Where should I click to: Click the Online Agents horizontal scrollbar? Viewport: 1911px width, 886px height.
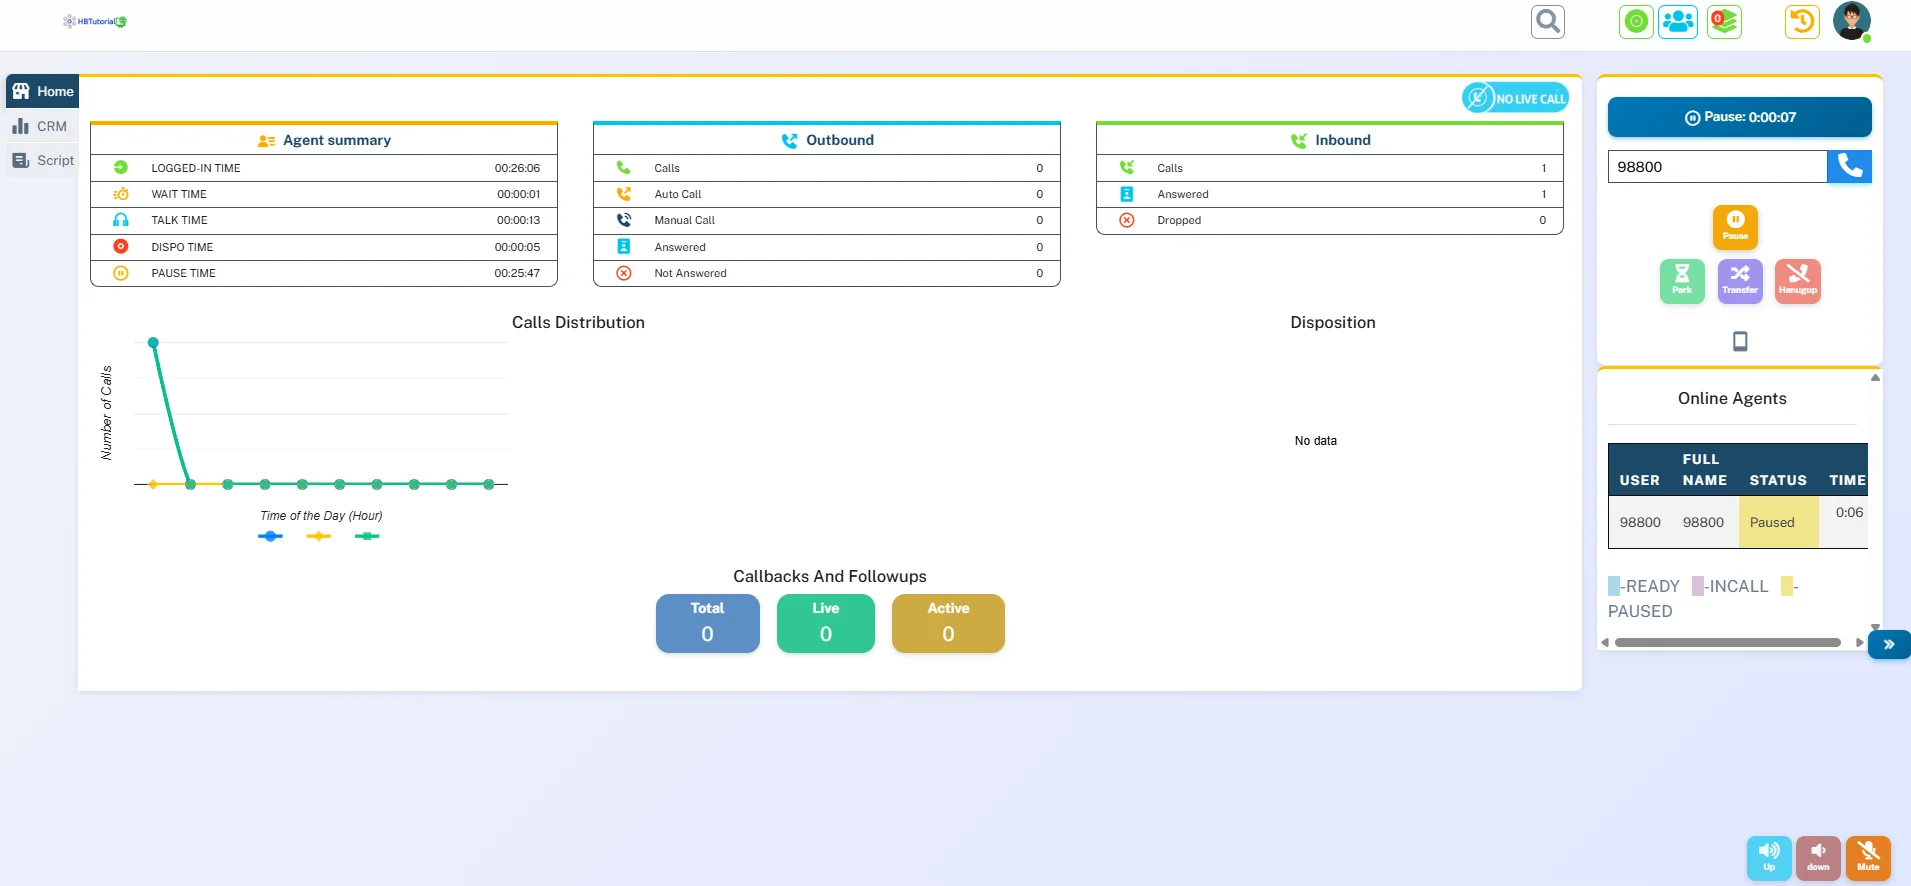click(1727, 642)
